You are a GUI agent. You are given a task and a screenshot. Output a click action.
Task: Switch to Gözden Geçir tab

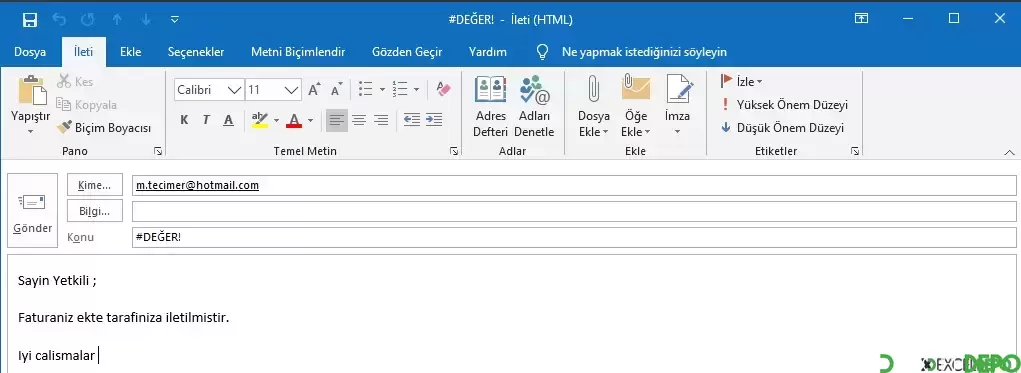coord(407,52)
